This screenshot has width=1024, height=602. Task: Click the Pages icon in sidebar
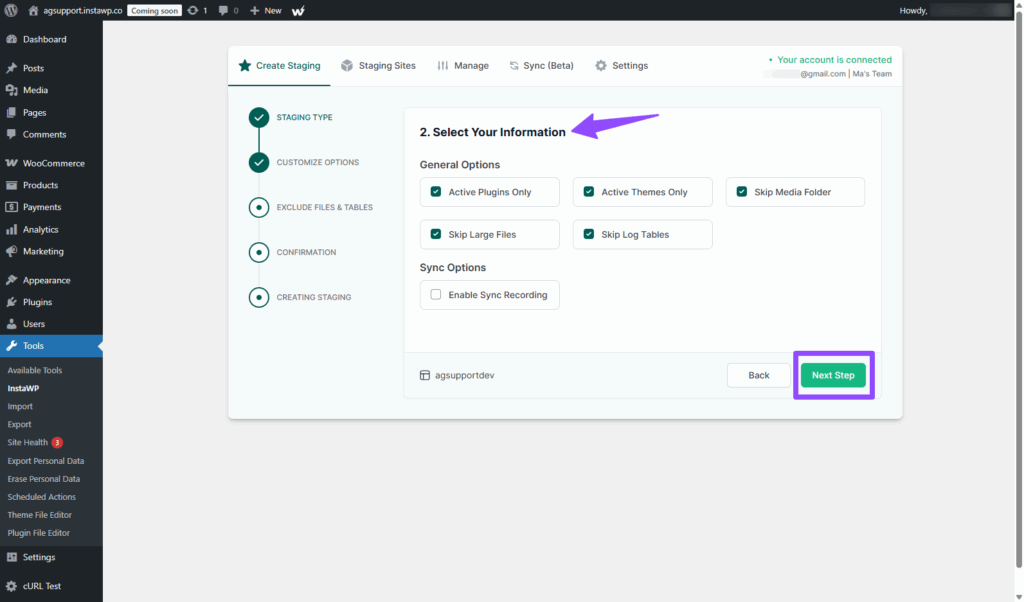coord(11,112)
